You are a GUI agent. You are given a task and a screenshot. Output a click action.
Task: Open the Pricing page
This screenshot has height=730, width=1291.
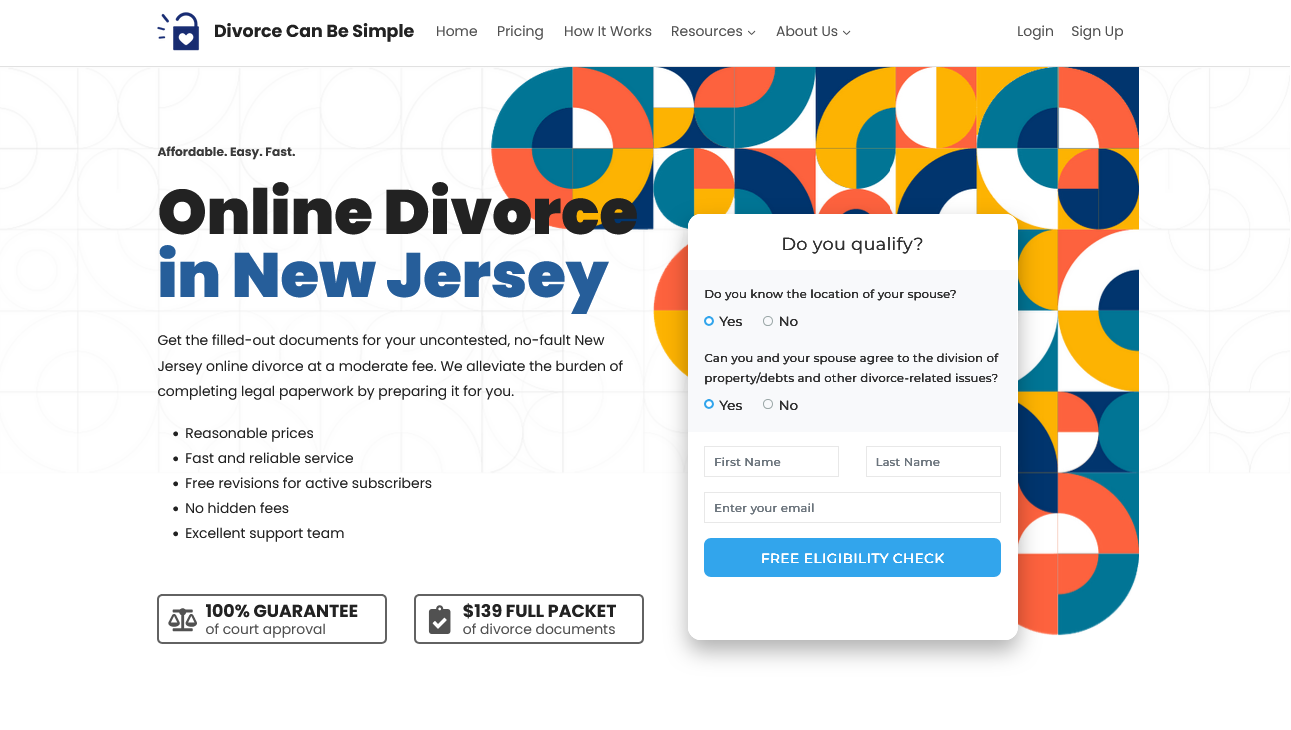(520, 31)
